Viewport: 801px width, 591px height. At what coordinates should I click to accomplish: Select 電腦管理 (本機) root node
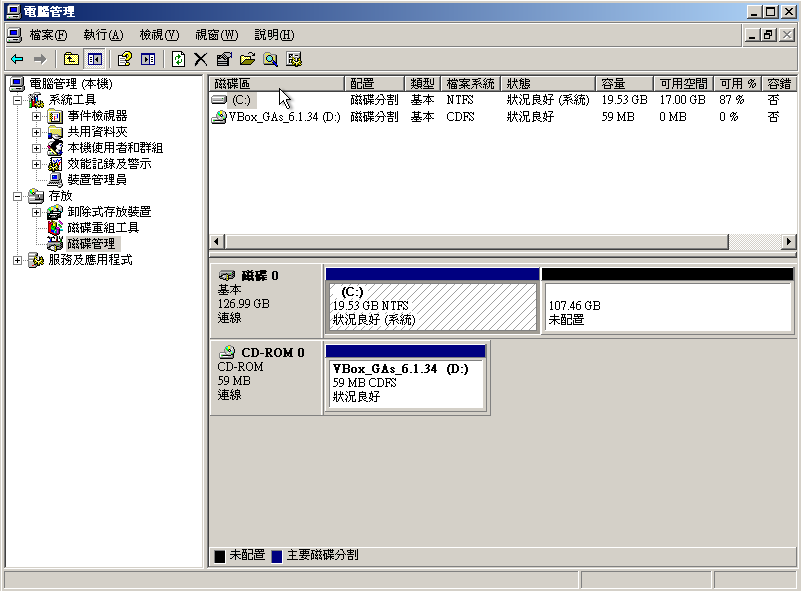click(70, 84)
